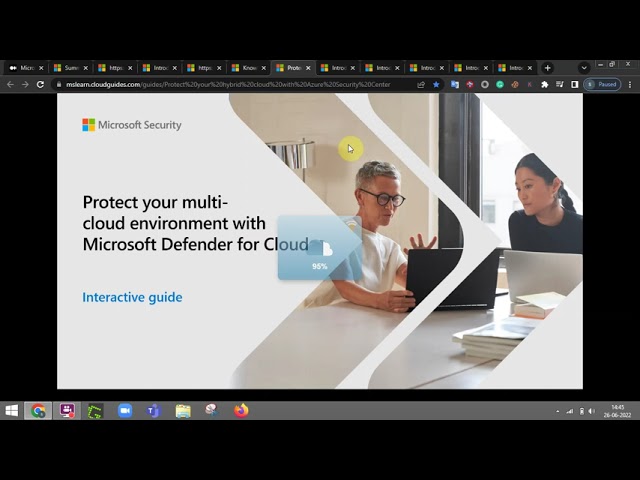Open the K extension icon
The image size is (640, 480).
pos(529,84)
